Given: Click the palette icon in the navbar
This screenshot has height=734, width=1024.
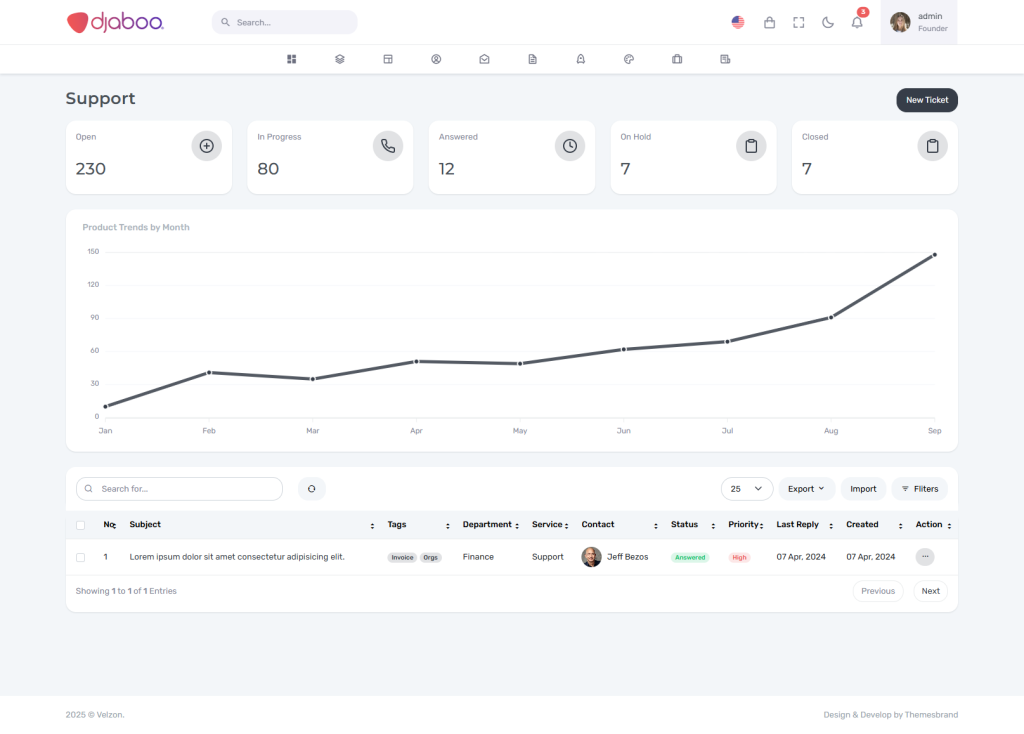Looking at the screenshot, I should tap(629, 59).
